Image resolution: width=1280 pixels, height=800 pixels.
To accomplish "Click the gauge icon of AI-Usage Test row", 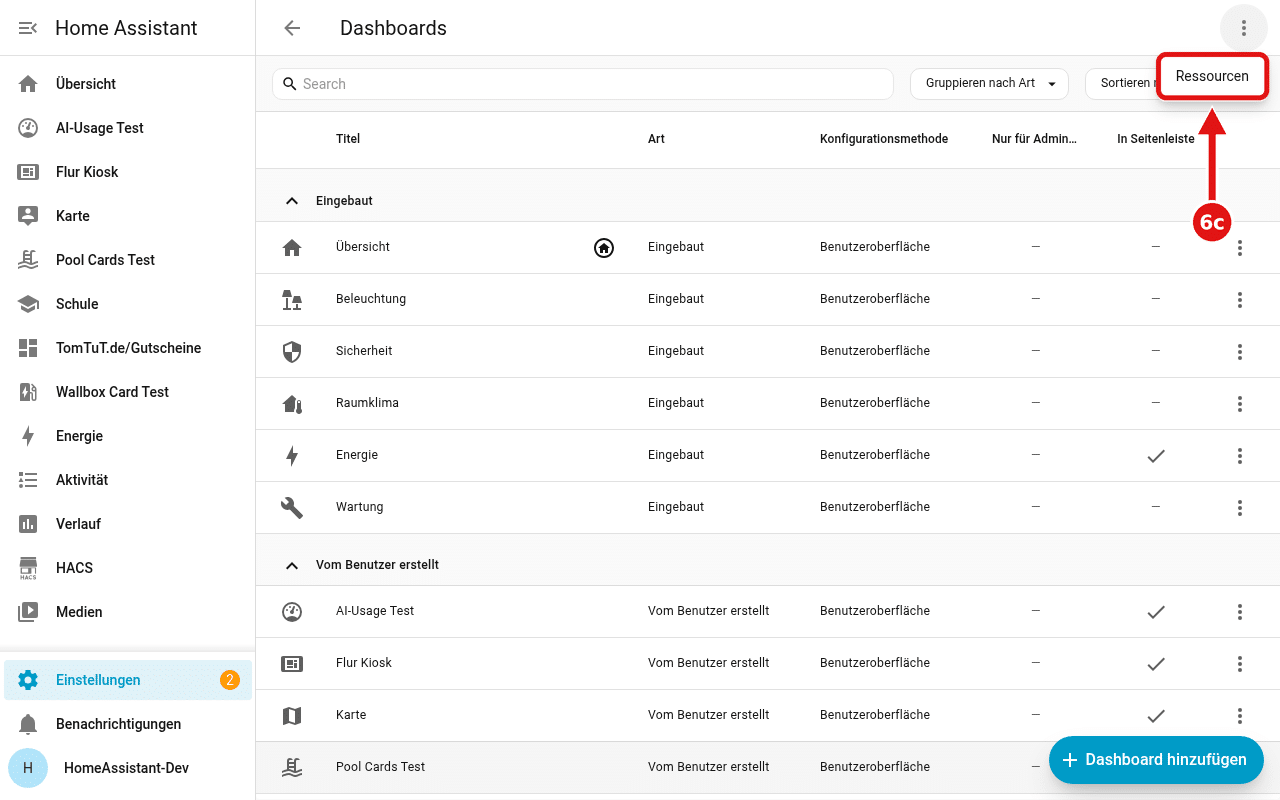I will point(292,612).
